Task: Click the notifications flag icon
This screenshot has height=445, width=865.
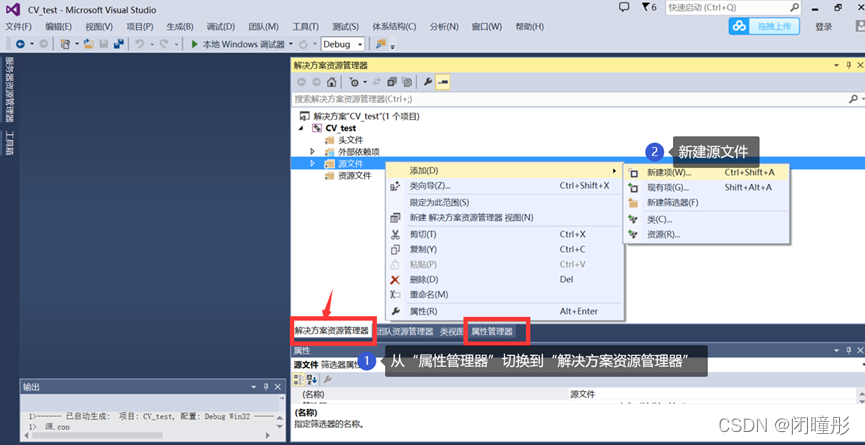Action: [x=645, y=7]
